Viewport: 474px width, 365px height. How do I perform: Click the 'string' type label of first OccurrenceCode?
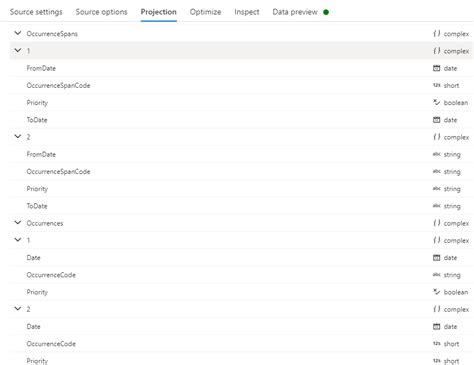(452, 275)
